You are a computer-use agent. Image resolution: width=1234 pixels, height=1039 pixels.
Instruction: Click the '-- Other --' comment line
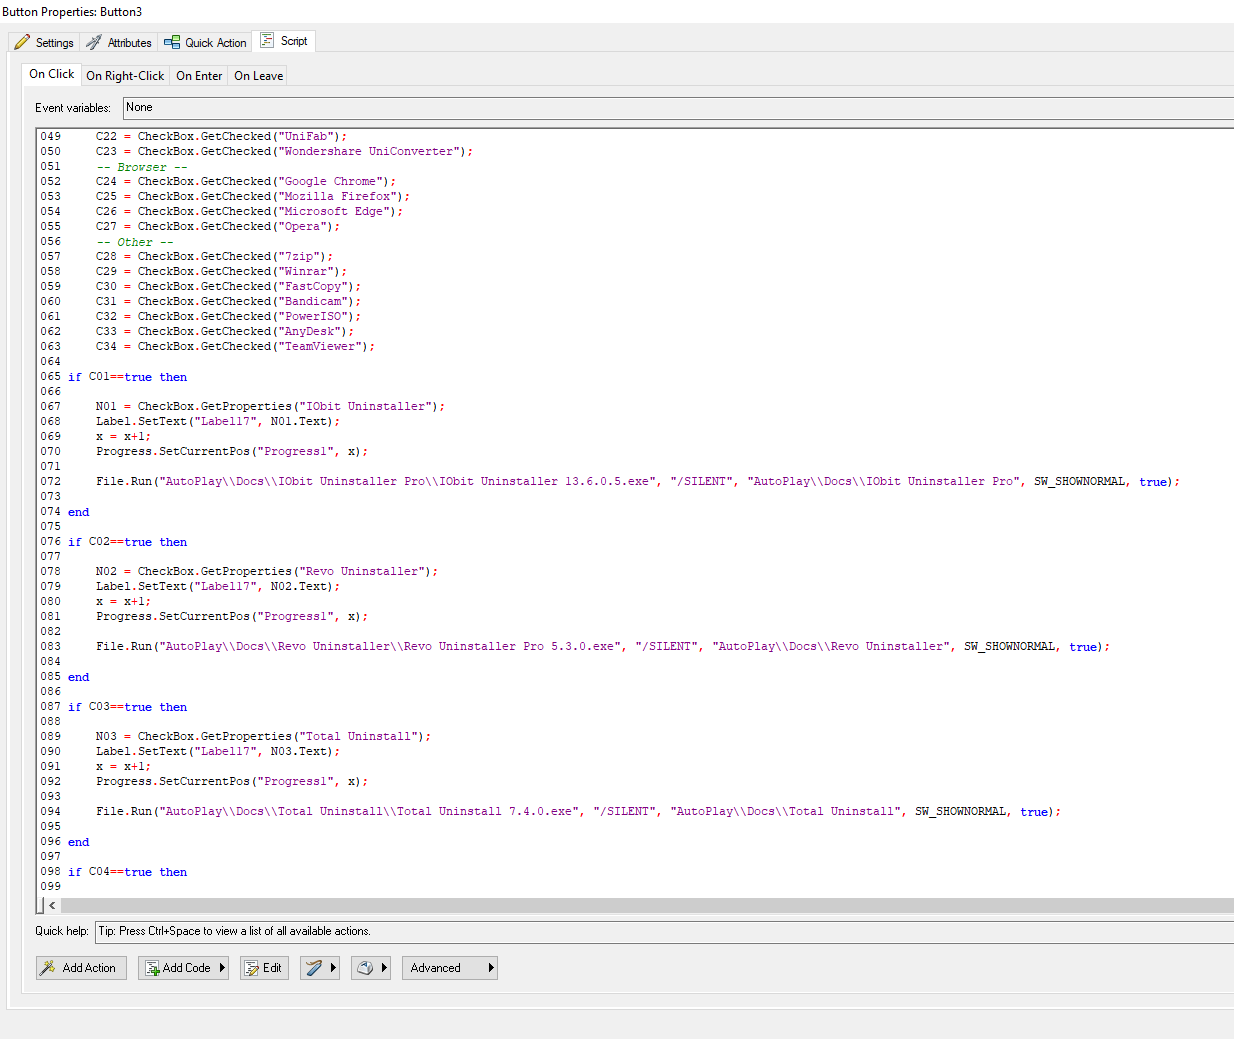tap(134, 242)
